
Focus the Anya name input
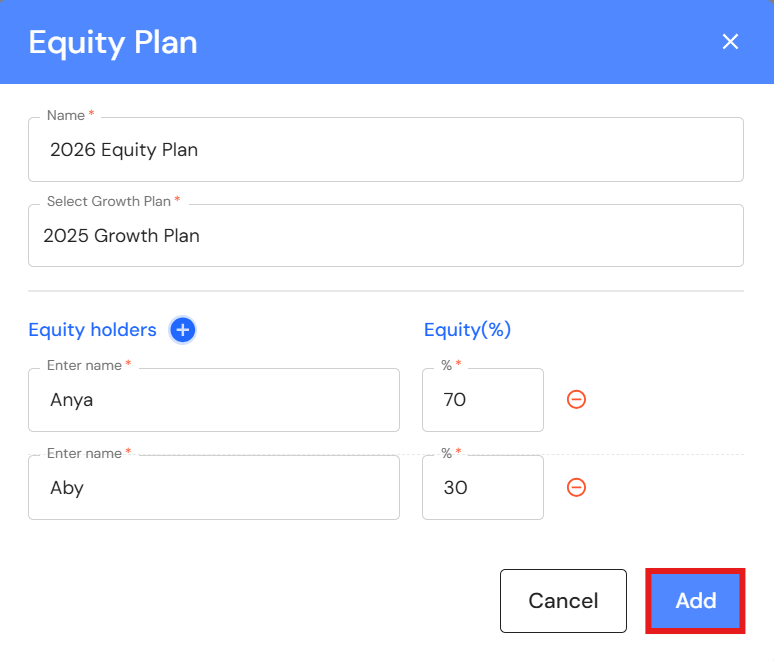pos(213,400)
